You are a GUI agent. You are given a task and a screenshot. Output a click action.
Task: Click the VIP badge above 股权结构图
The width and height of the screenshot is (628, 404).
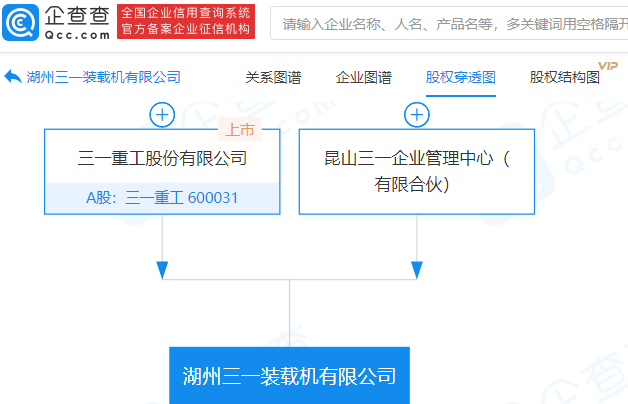[x=608, y=66]
